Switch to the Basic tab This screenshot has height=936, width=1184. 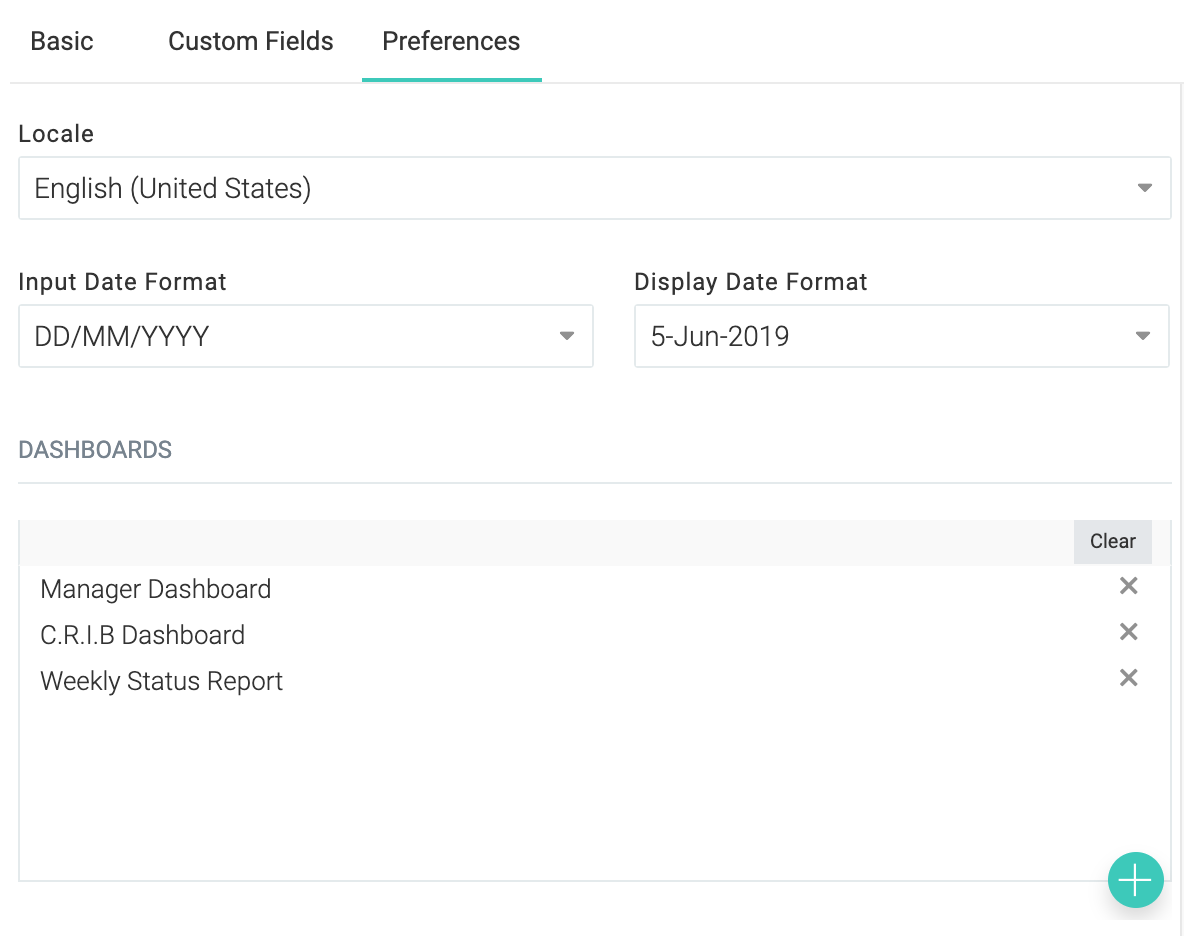62,41
